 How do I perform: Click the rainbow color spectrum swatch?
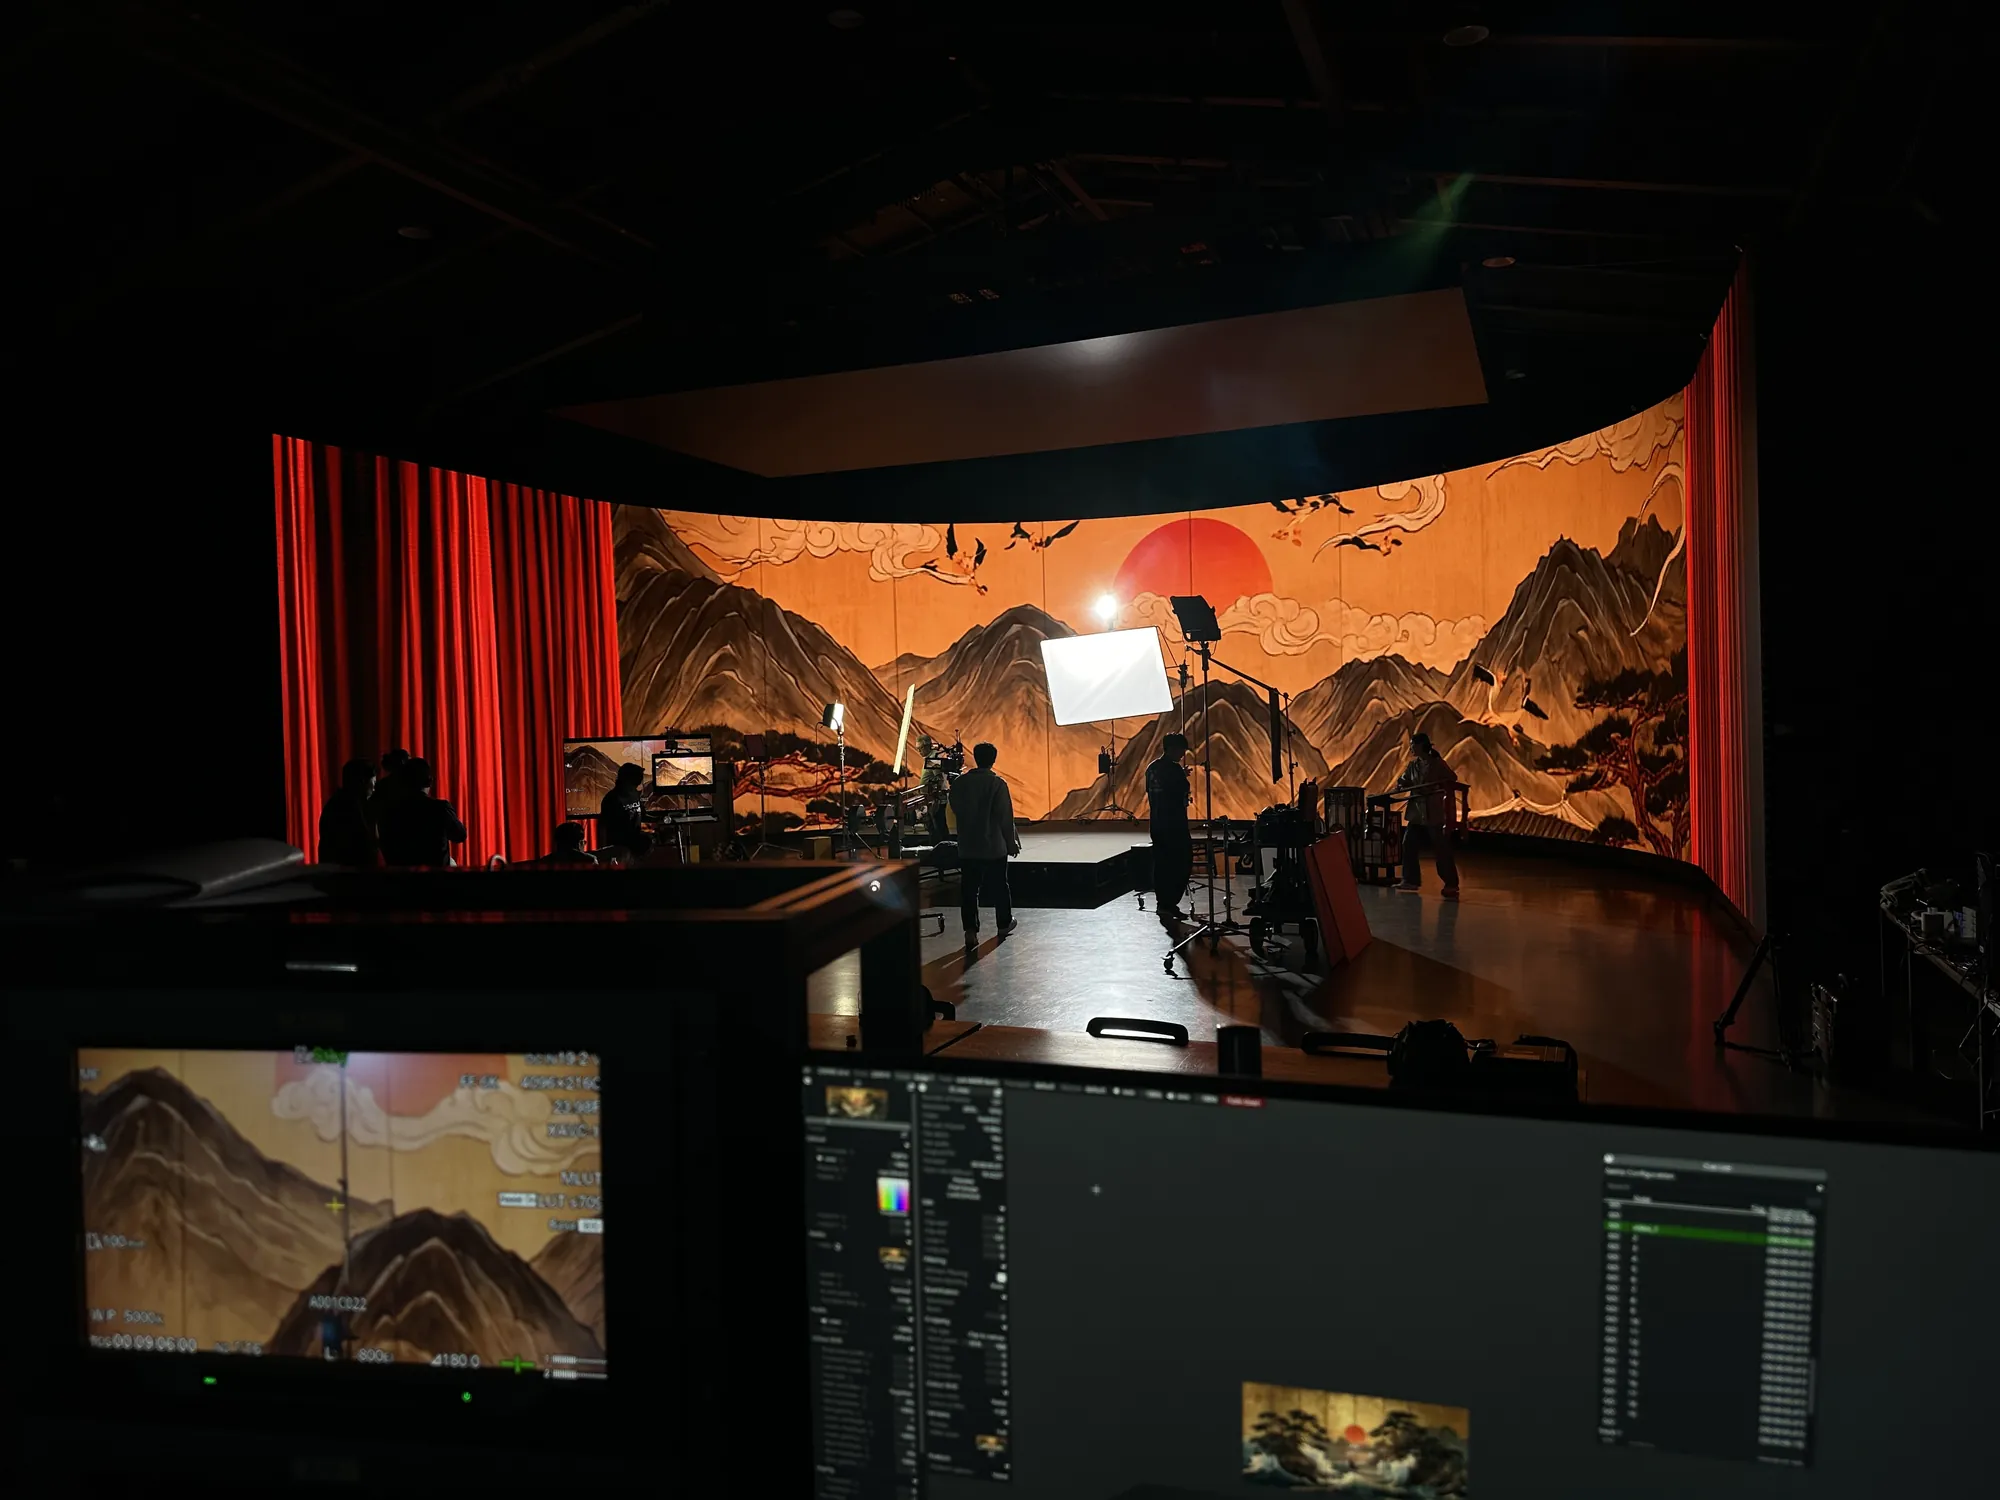[x=892, y=1197]
